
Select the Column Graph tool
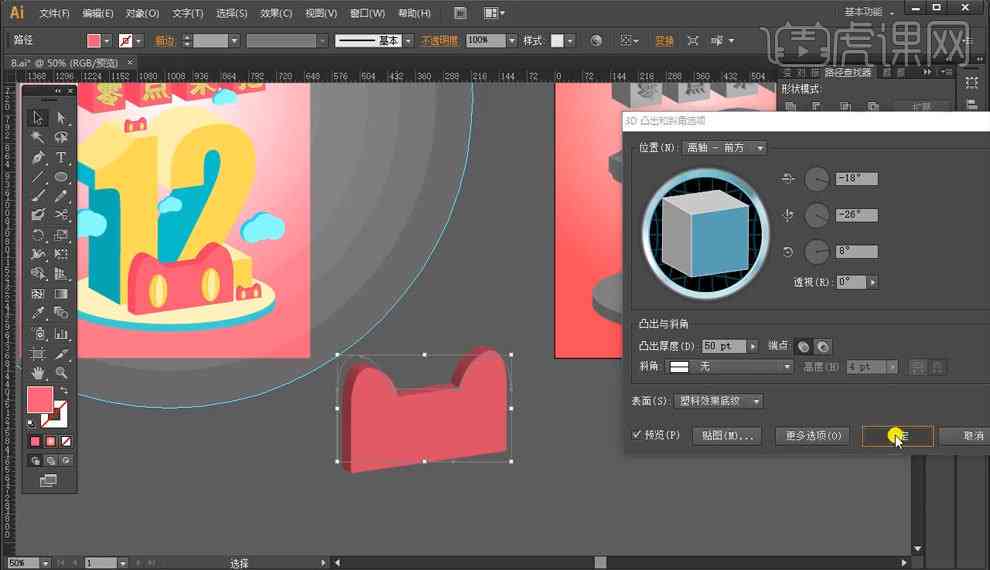[61, 333]
